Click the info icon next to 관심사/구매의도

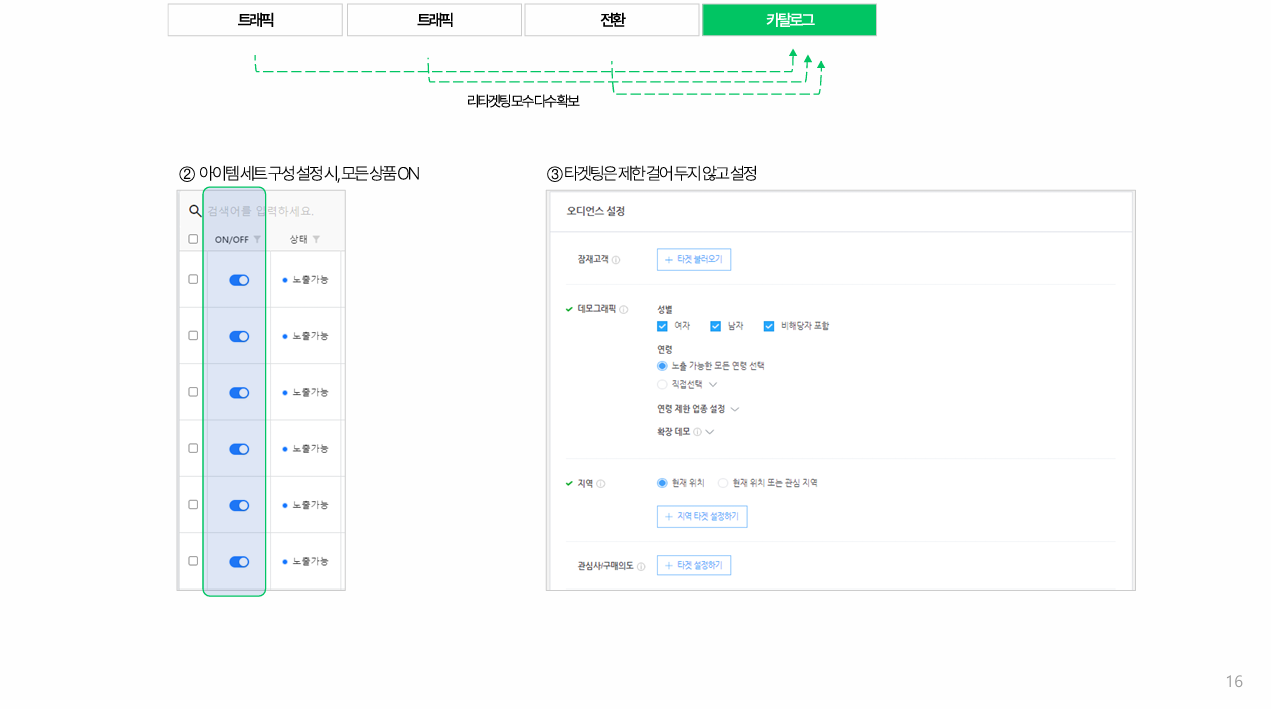[641, 566]
